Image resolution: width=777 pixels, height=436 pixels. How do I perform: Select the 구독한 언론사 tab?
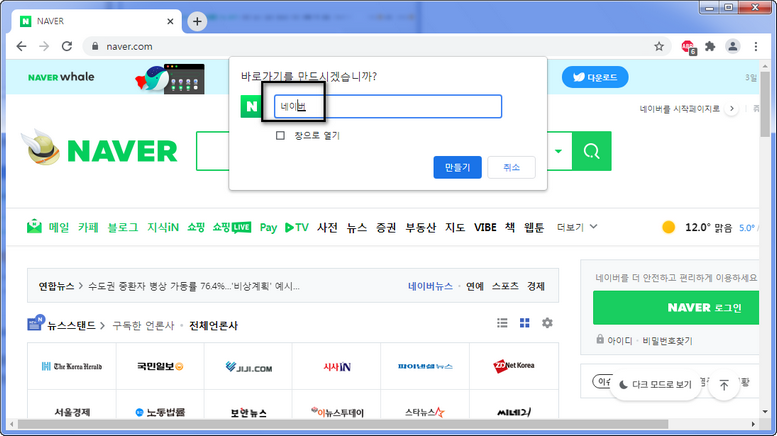pyautogui.click(x=143, y=326)
